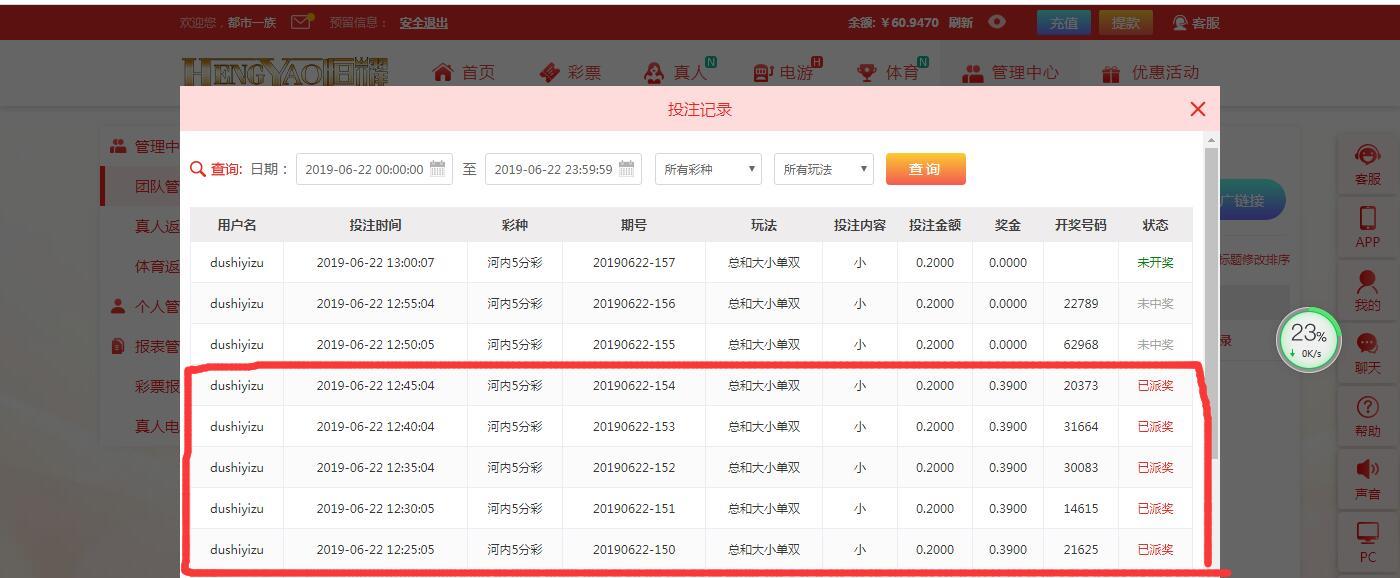Expand the 所有彩种 lottery type dropdown

pyautogui.click(x=708, y=169)
